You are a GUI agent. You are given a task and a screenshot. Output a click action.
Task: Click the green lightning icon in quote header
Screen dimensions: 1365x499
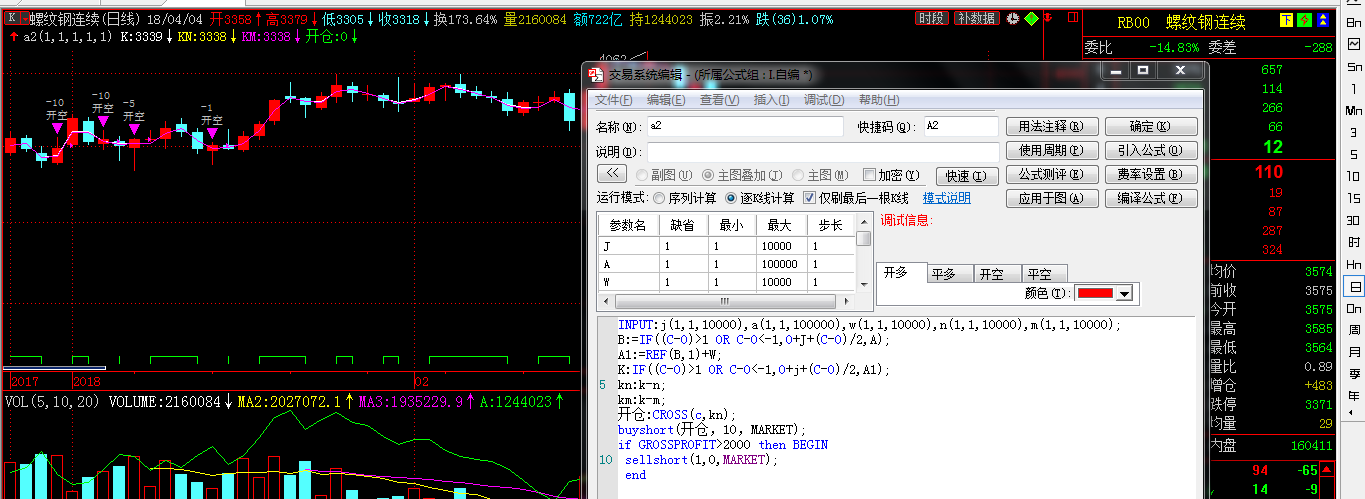pyautogui.click(x=1305, y=21)
